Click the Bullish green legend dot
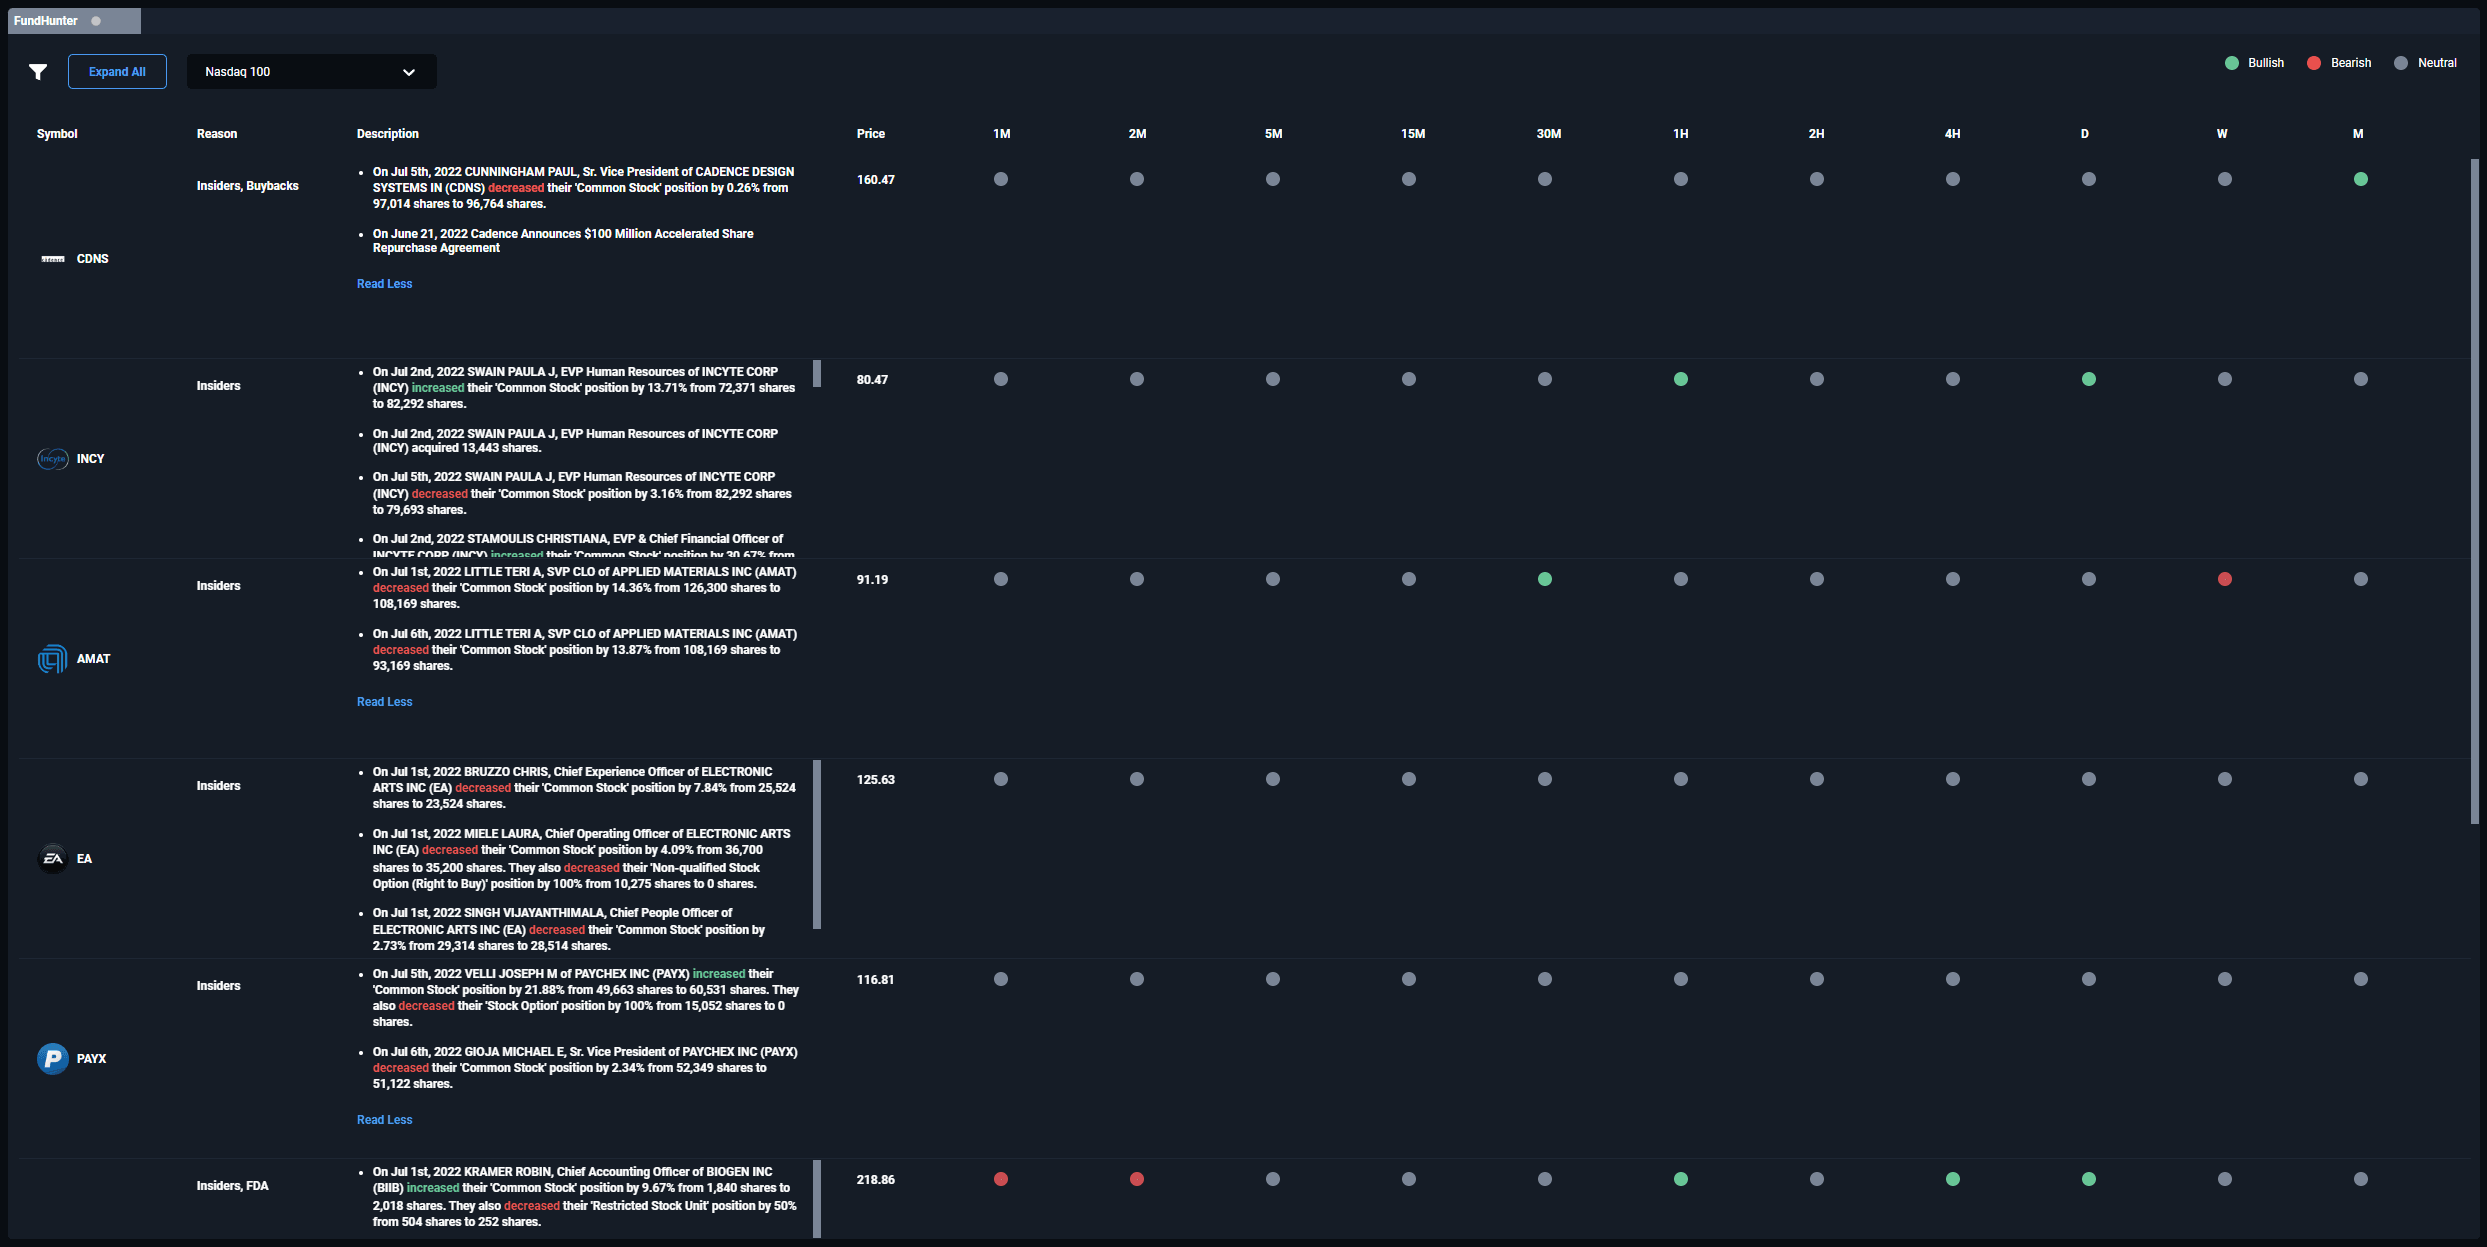The image size is (2487, 1247). pos(2232,63)
